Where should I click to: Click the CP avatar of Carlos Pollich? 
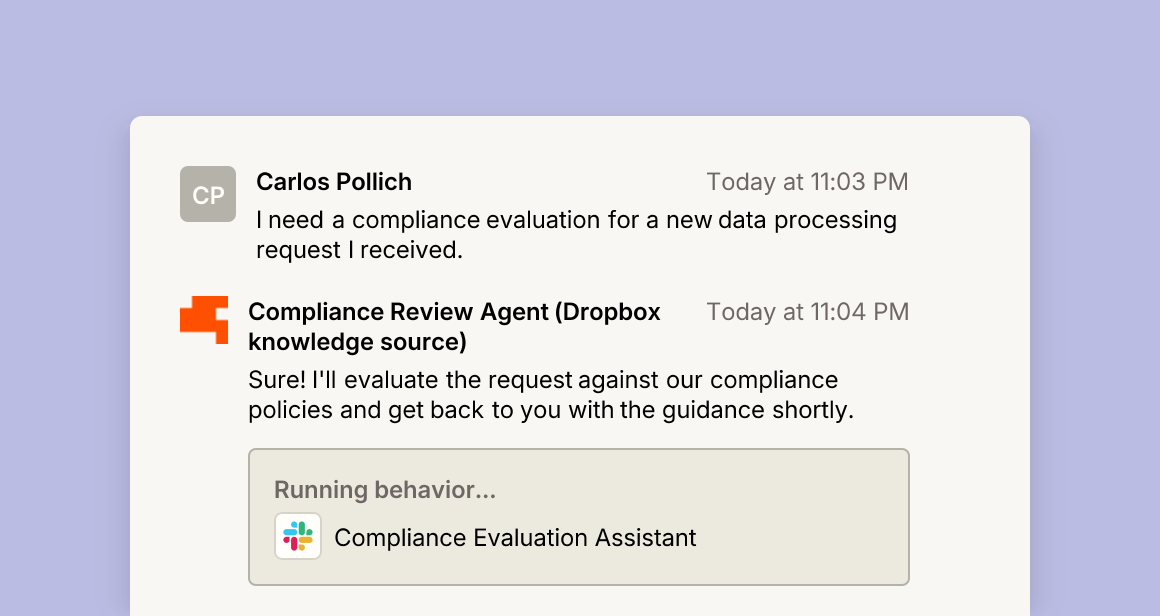pos(208,194)
